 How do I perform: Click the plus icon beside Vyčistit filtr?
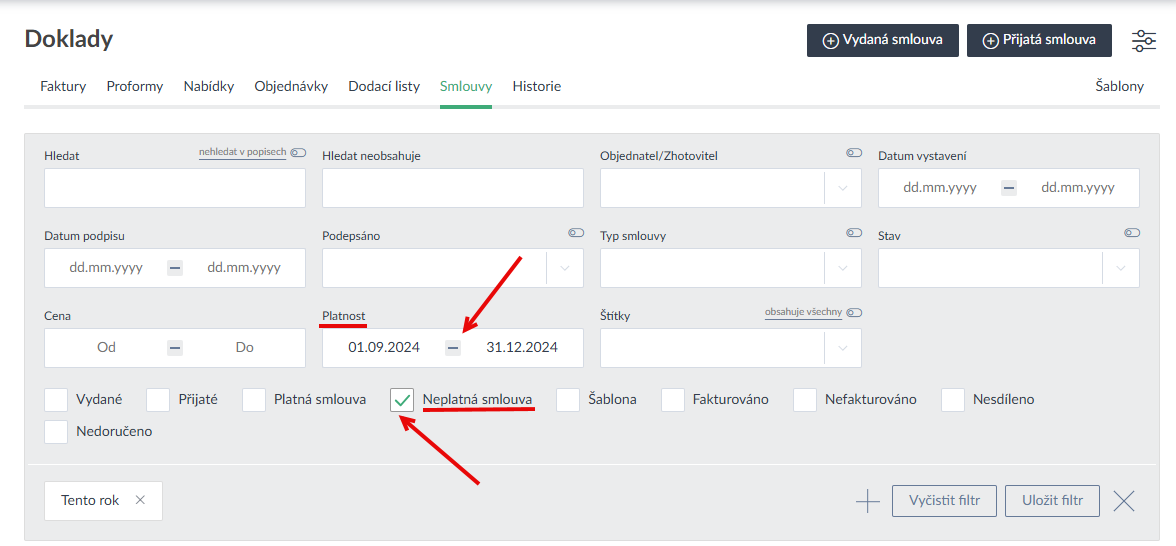tap(868, 501)
